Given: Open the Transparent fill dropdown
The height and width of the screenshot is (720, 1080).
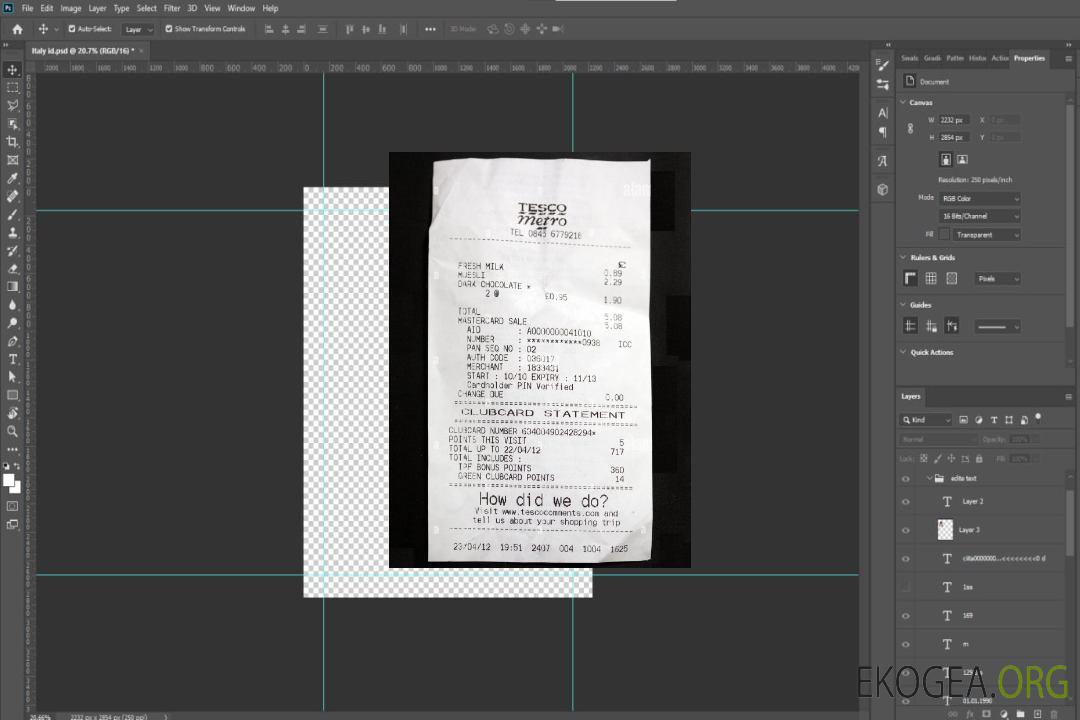Looking at the screenshot, I should click(x=987, y=235).
